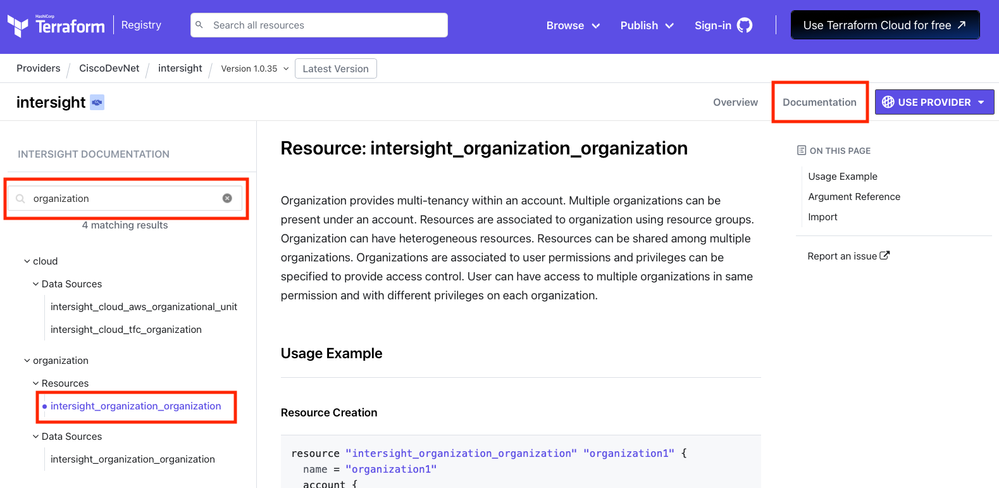Collapse the organization tree section
Screen dimensions: 999x488
(x=27, y=361)
